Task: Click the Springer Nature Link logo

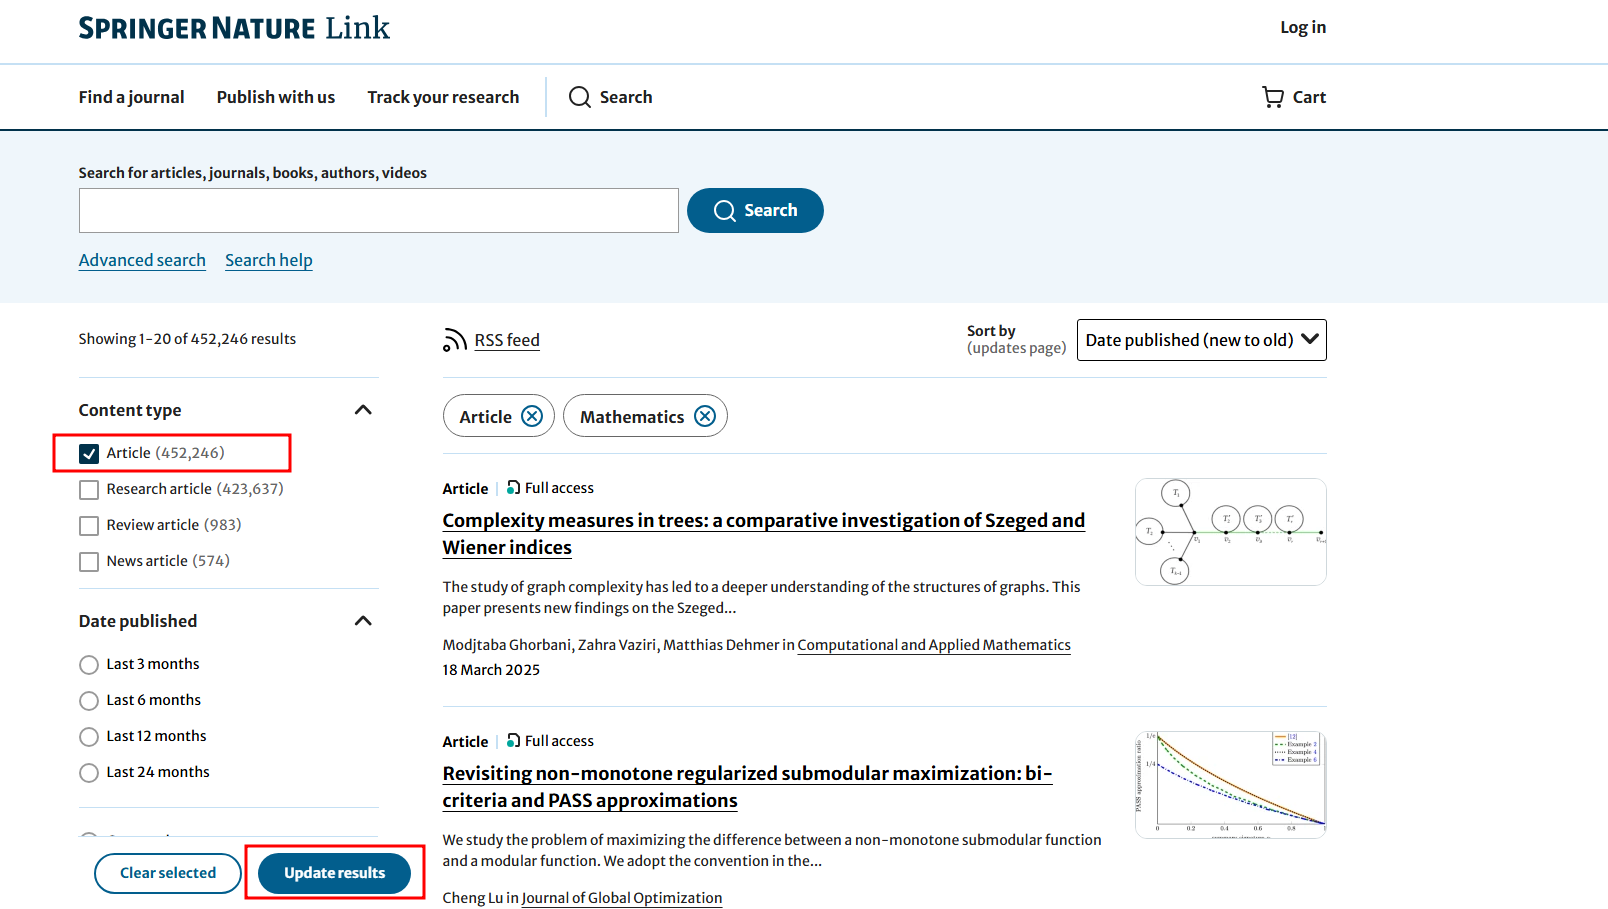Action: [x=234, y=28]
